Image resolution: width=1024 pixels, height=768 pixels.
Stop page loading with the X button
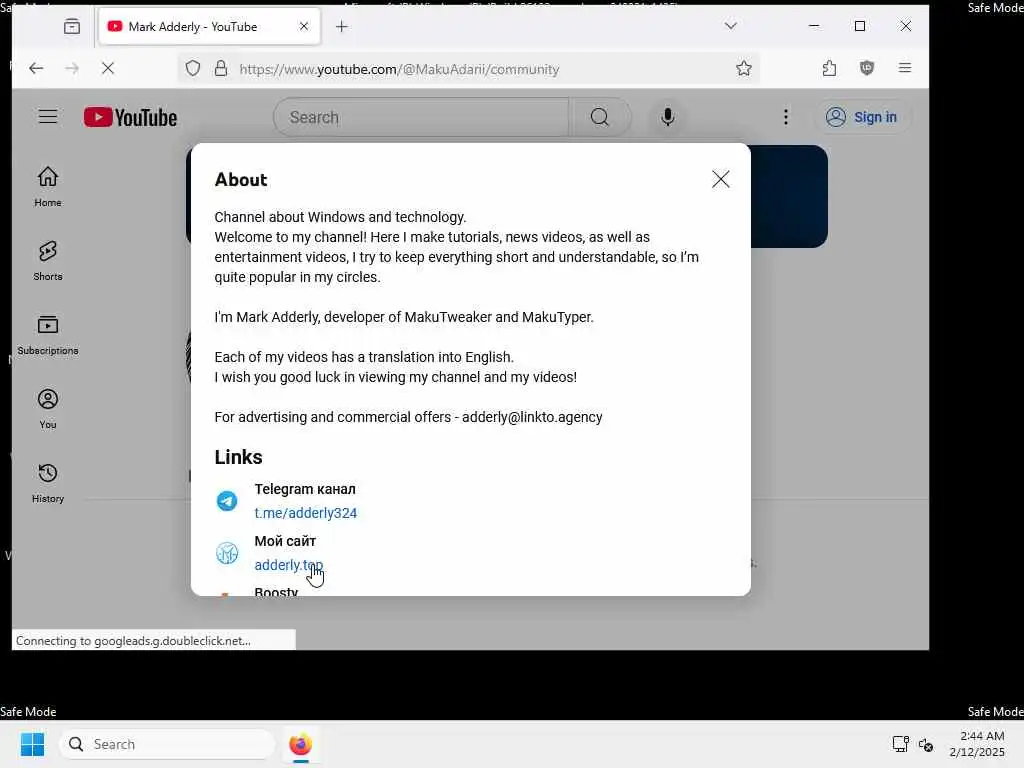pos(108,68)
